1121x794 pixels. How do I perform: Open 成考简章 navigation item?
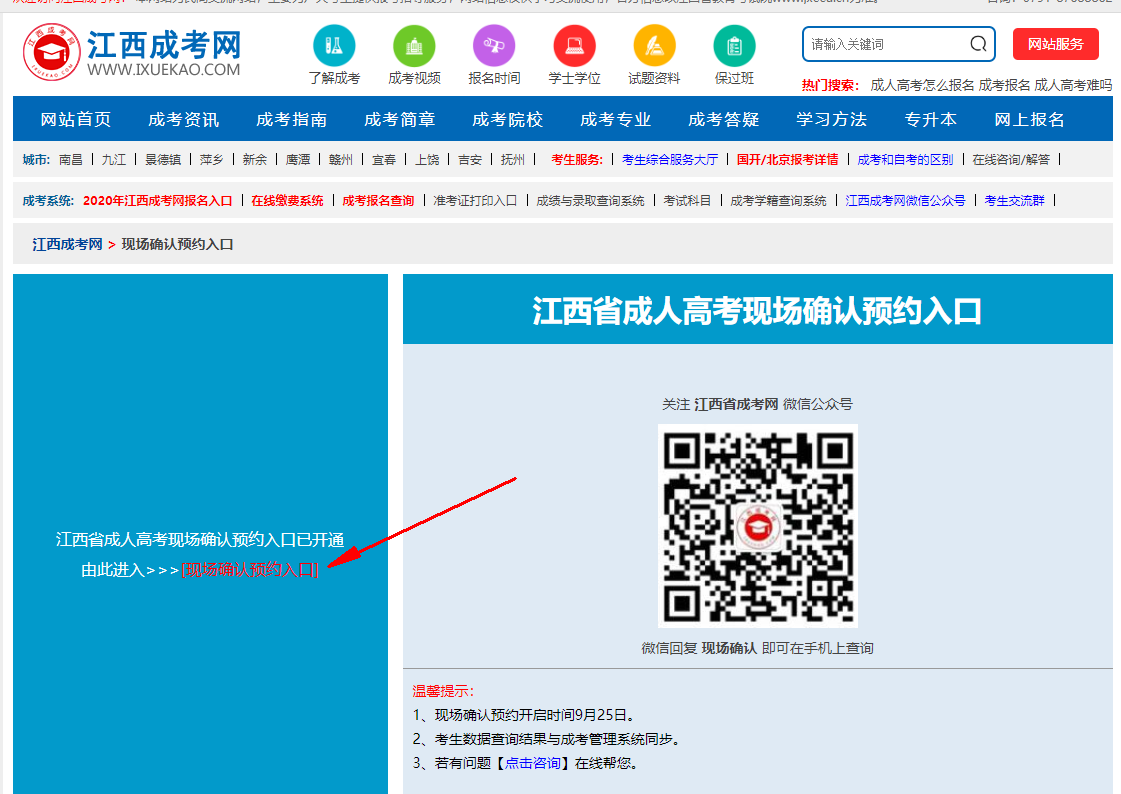click(400, 119)
